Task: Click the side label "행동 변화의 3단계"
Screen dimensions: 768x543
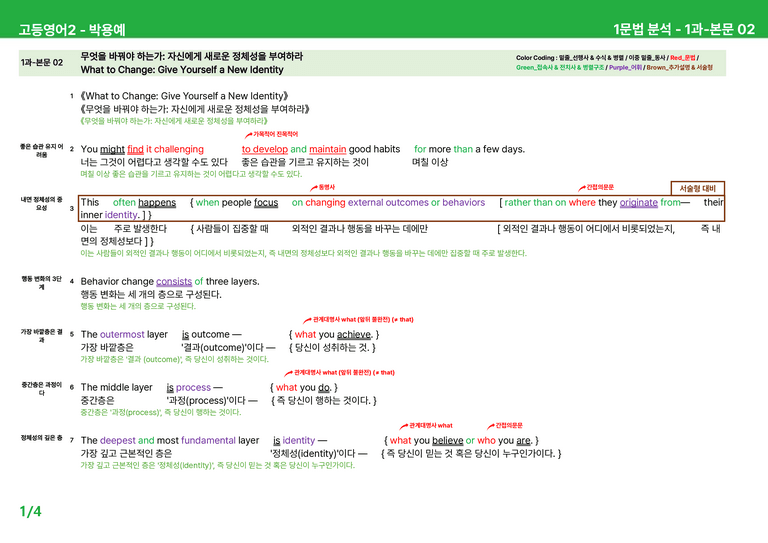Action: coord(42,283)
